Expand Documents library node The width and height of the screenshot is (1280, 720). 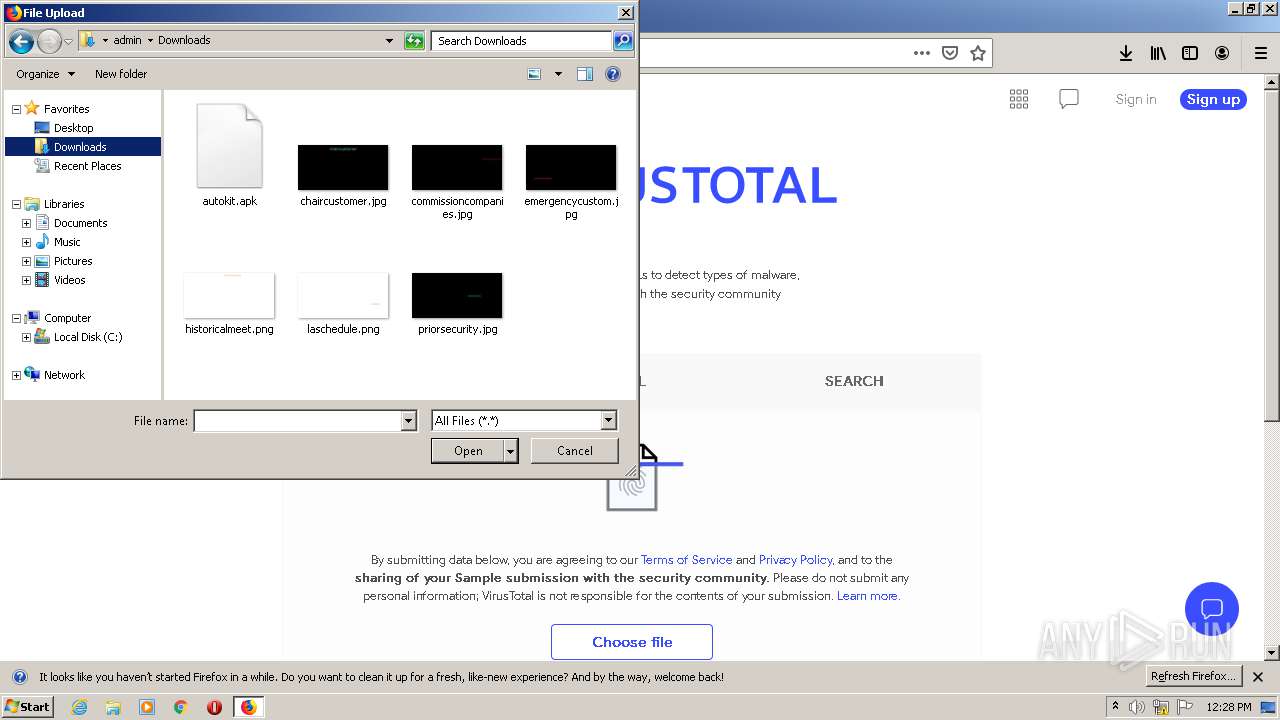point(26,223)
